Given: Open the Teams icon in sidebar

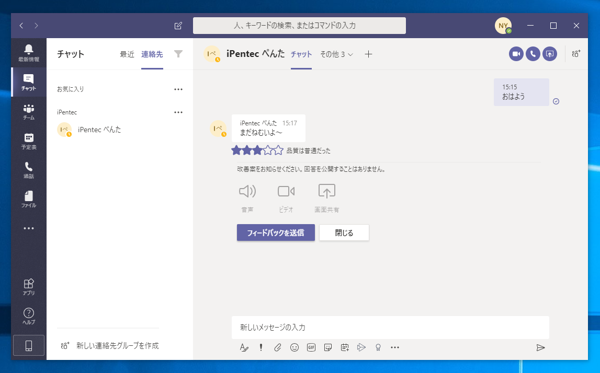Looking at the screenshot, I should pyautogui.click(x=29, y=111).
